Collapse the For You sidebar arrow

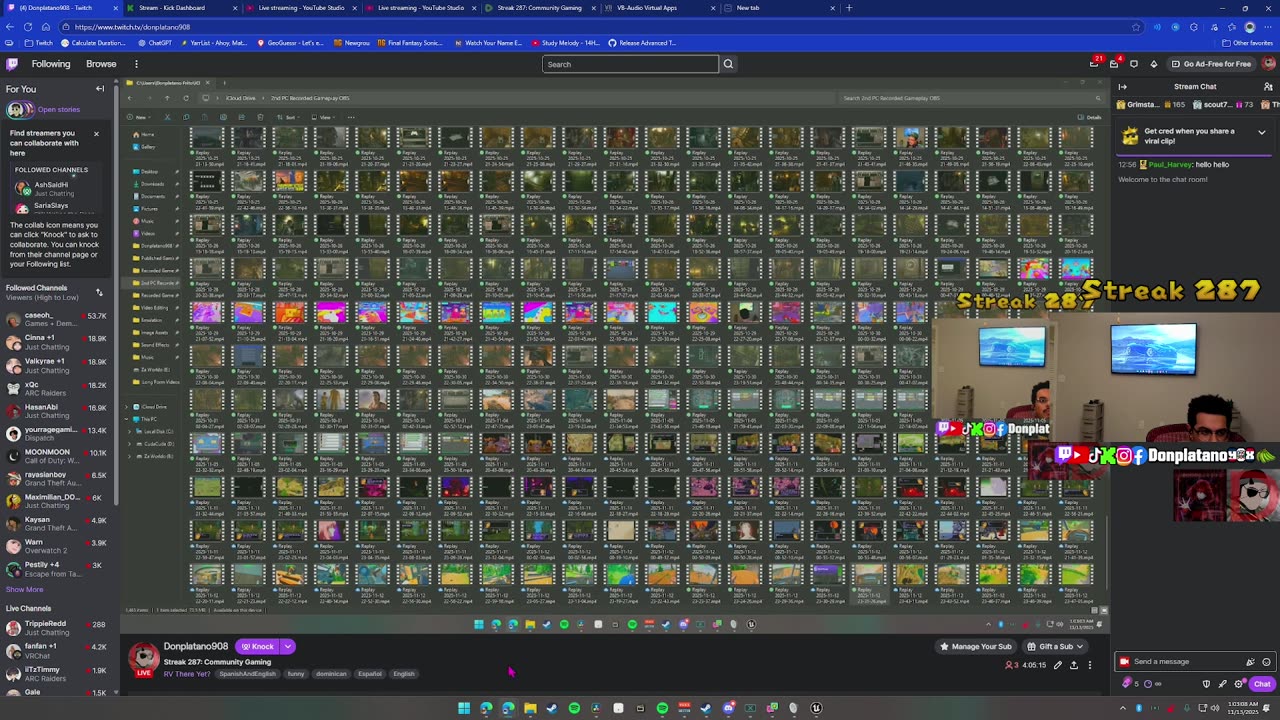click(100, 89)
